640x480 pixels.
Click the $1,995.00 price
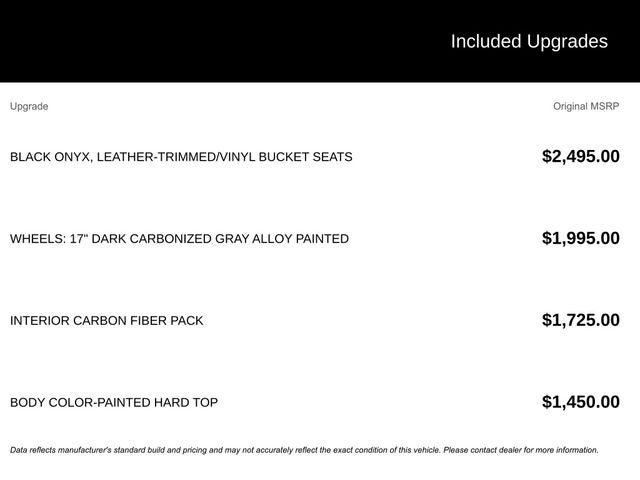coord(580,238)
